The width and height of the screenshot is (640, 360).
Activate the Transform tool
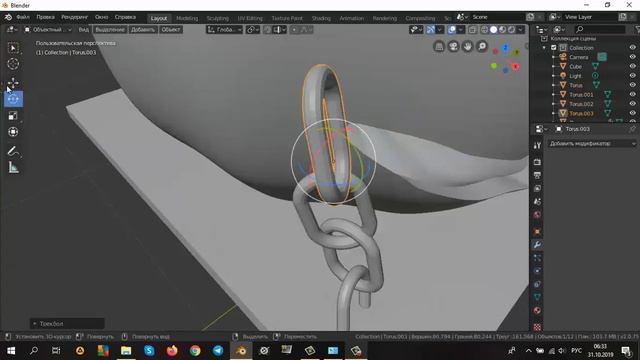click(13, 132)
